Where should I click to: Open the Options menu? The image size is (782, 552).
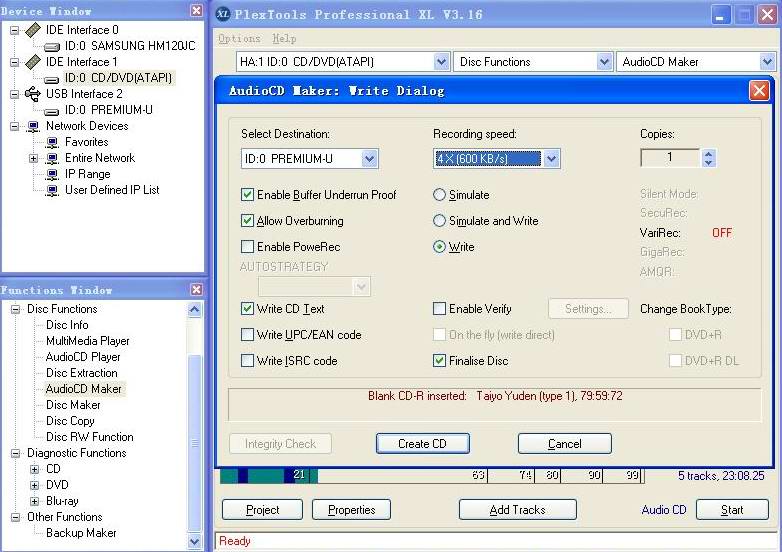(239, 38)
